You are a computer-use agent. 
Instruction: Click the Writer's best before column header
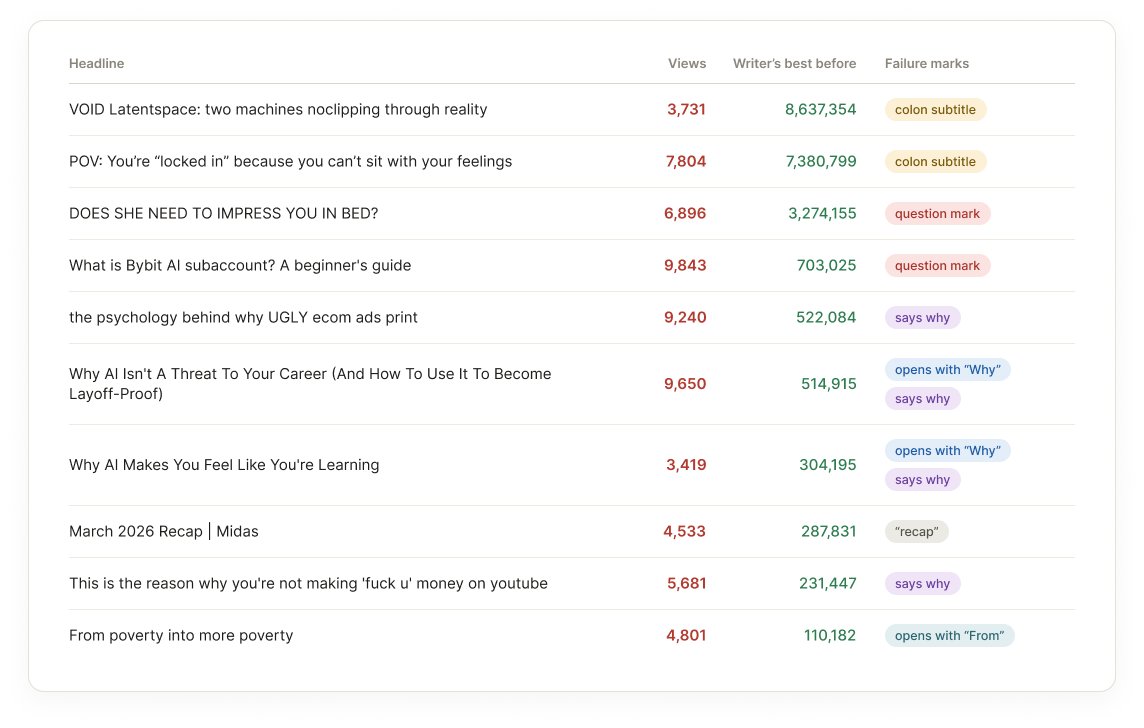(795, 63)
